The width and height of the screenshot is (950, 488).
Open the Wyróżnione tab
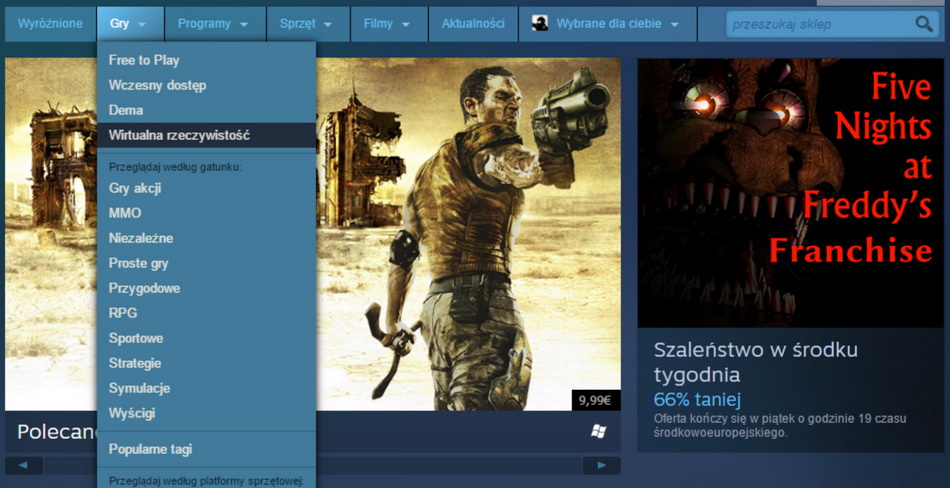pos(50,24)
